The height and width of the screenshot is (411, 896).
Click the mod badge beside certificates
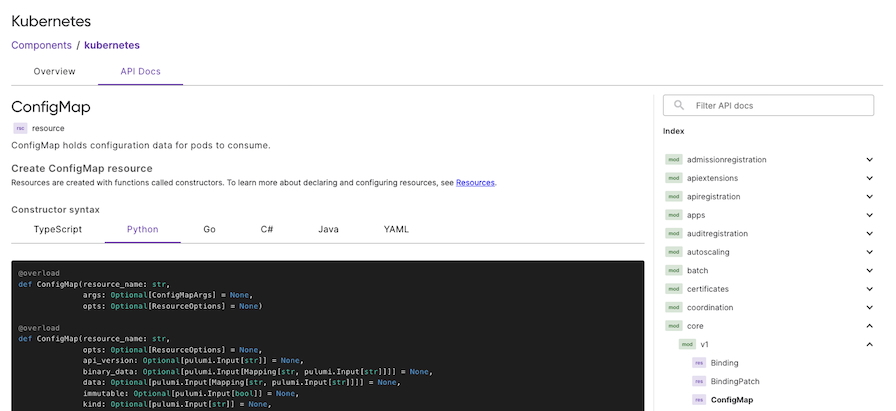pos(674,289)
